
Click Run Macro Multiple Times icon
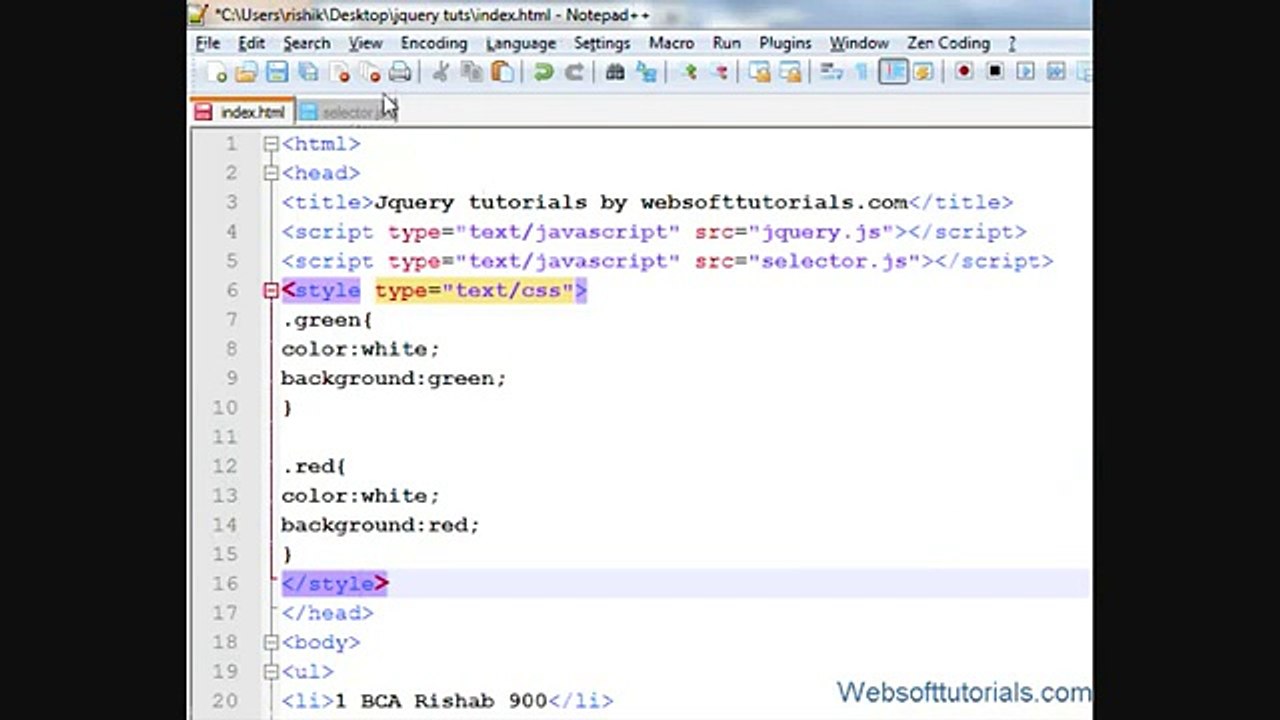[1056, 72]
